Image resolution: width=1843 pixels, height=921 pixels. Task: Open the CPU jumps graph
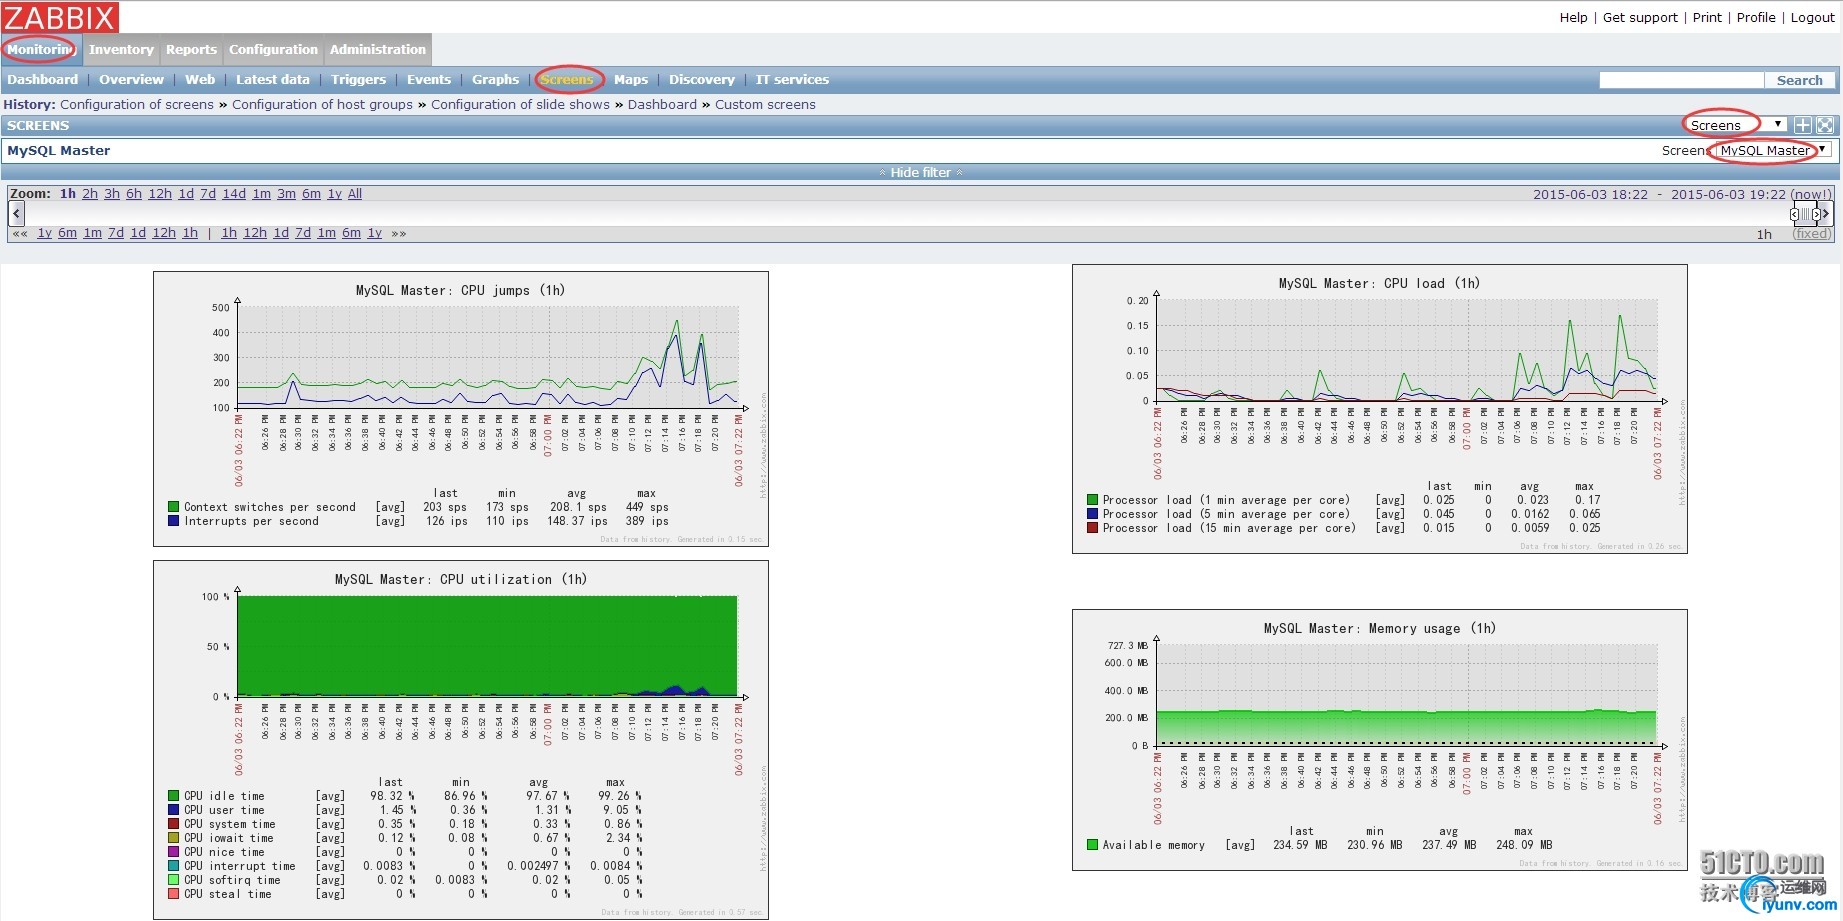[461, 409]
